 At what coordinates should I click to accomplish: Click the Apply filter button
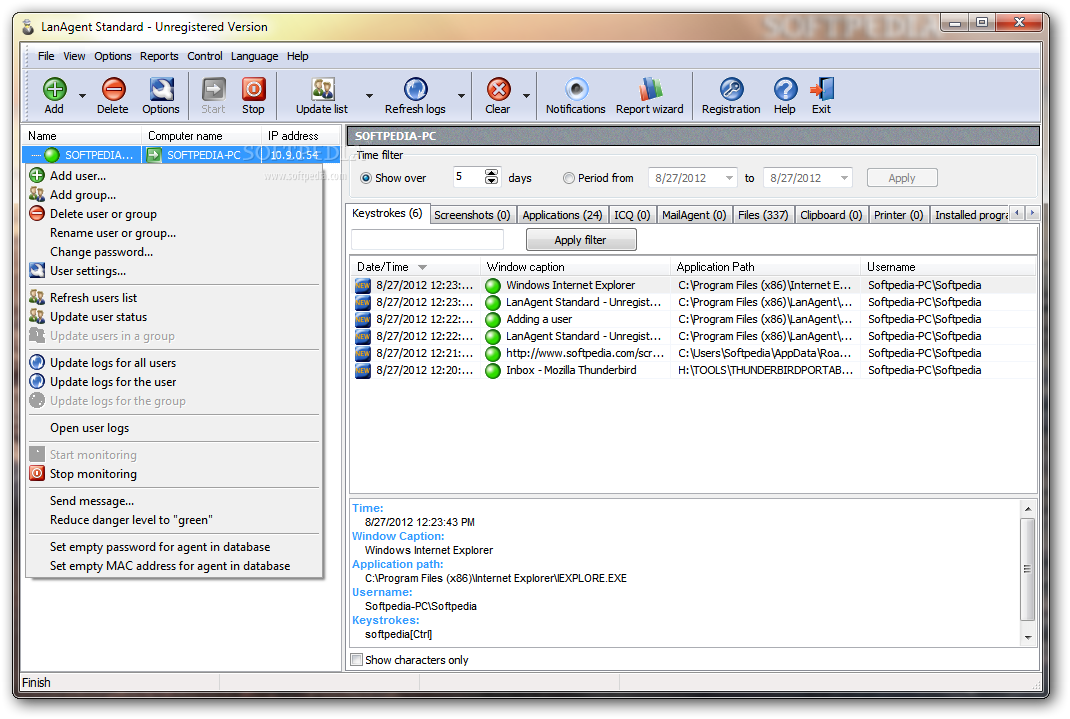coord(581,240)
